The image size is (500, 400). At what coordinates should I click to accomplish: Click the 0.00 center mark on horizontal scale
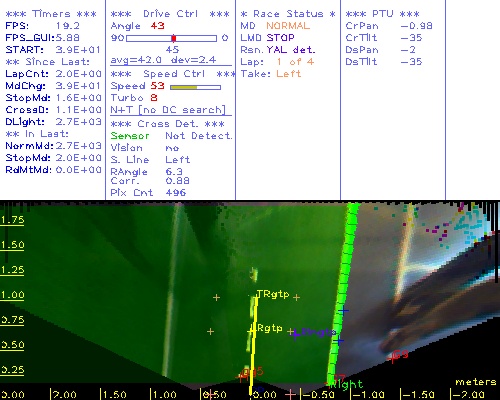264,395
